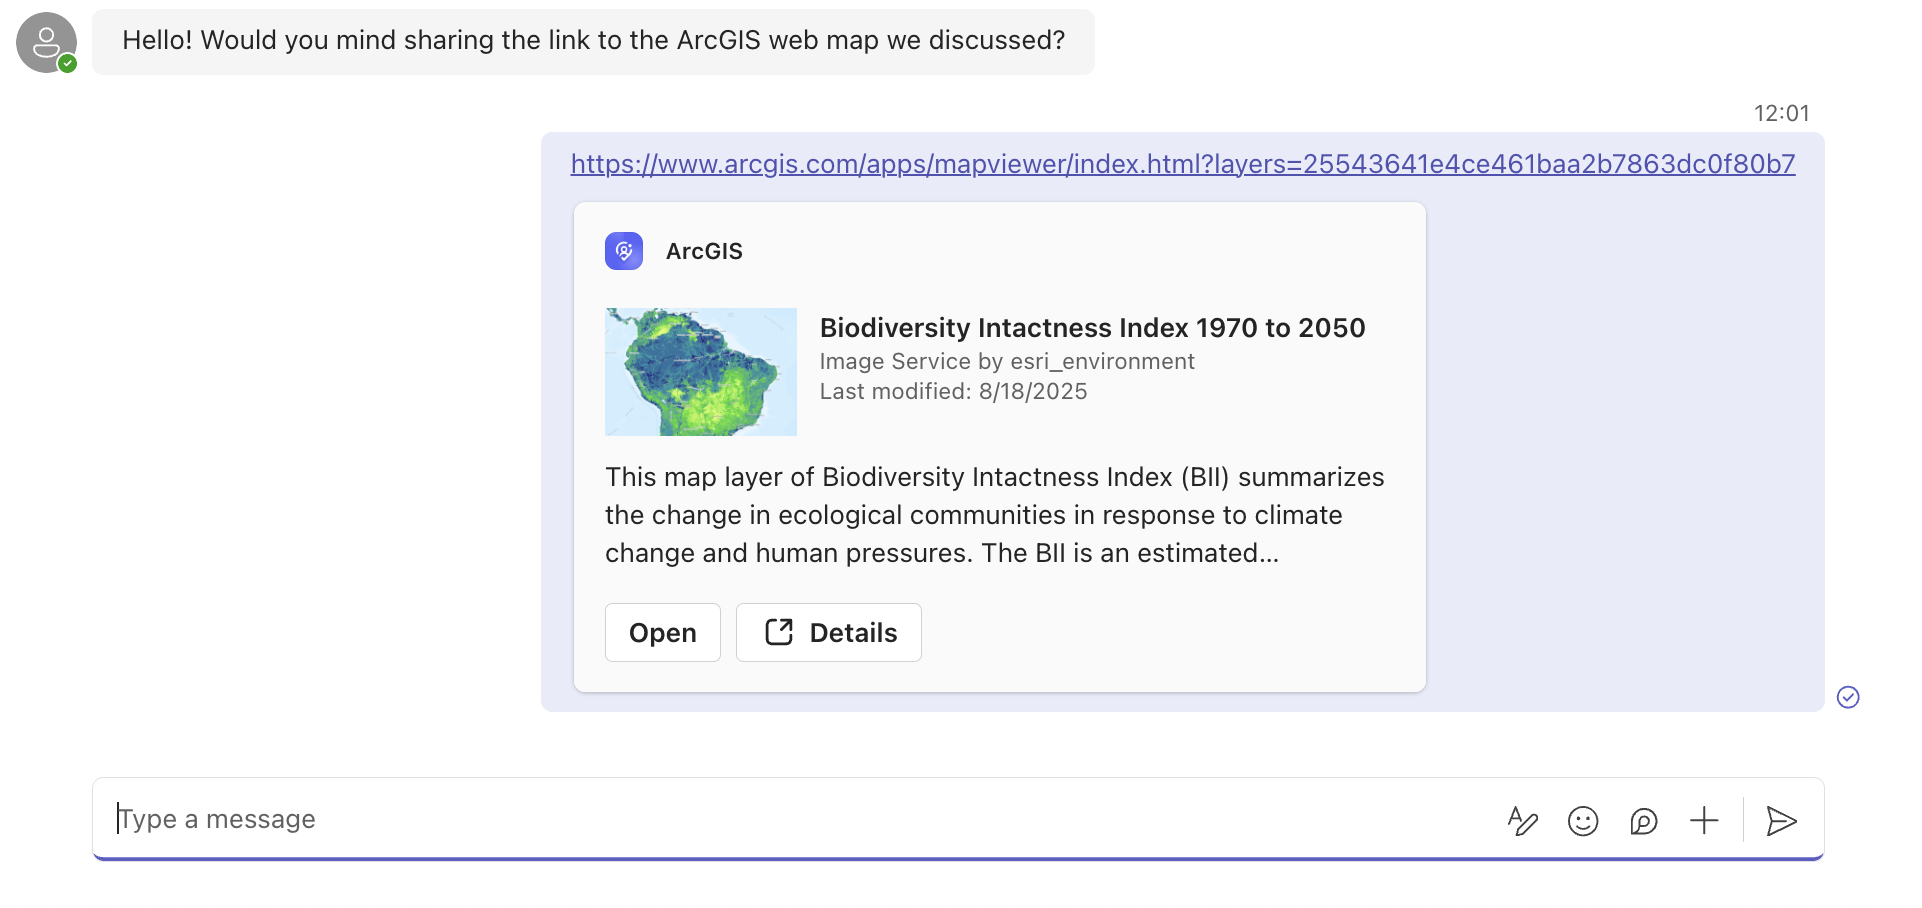1922x908 pixels.
Task: Select the Biodiversity Intactness Index title
Action: (1092, 328)
